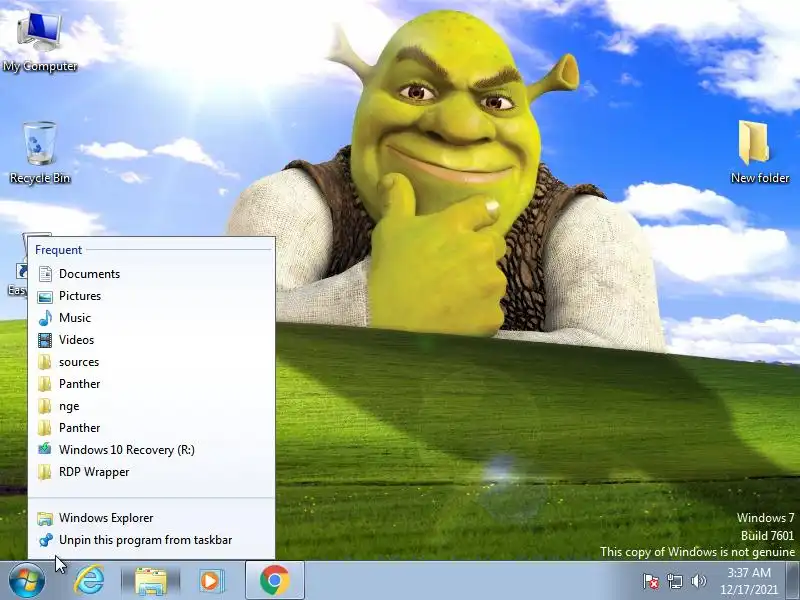The width and height of the screenshot is (800, 600).
Task: Click the Music note icon in list
Action: point(45,318)
